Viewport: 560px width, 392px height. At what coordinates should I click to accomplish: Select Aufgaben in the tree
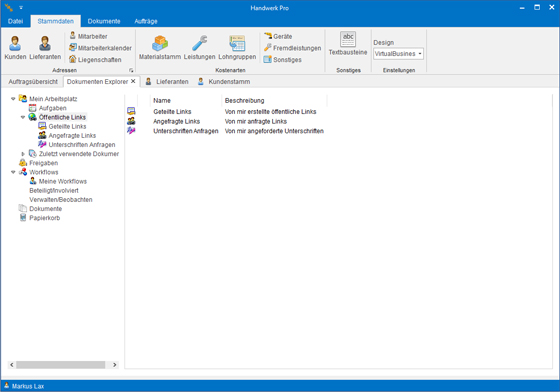click(52, 108)
